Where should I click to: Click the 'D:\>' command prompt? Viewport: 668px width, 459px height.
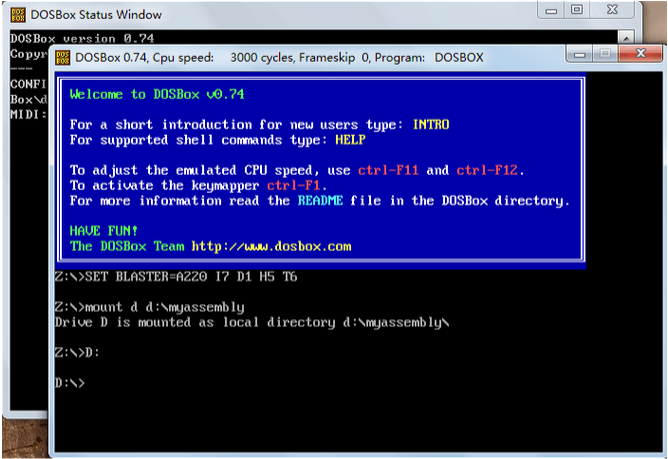70,383
